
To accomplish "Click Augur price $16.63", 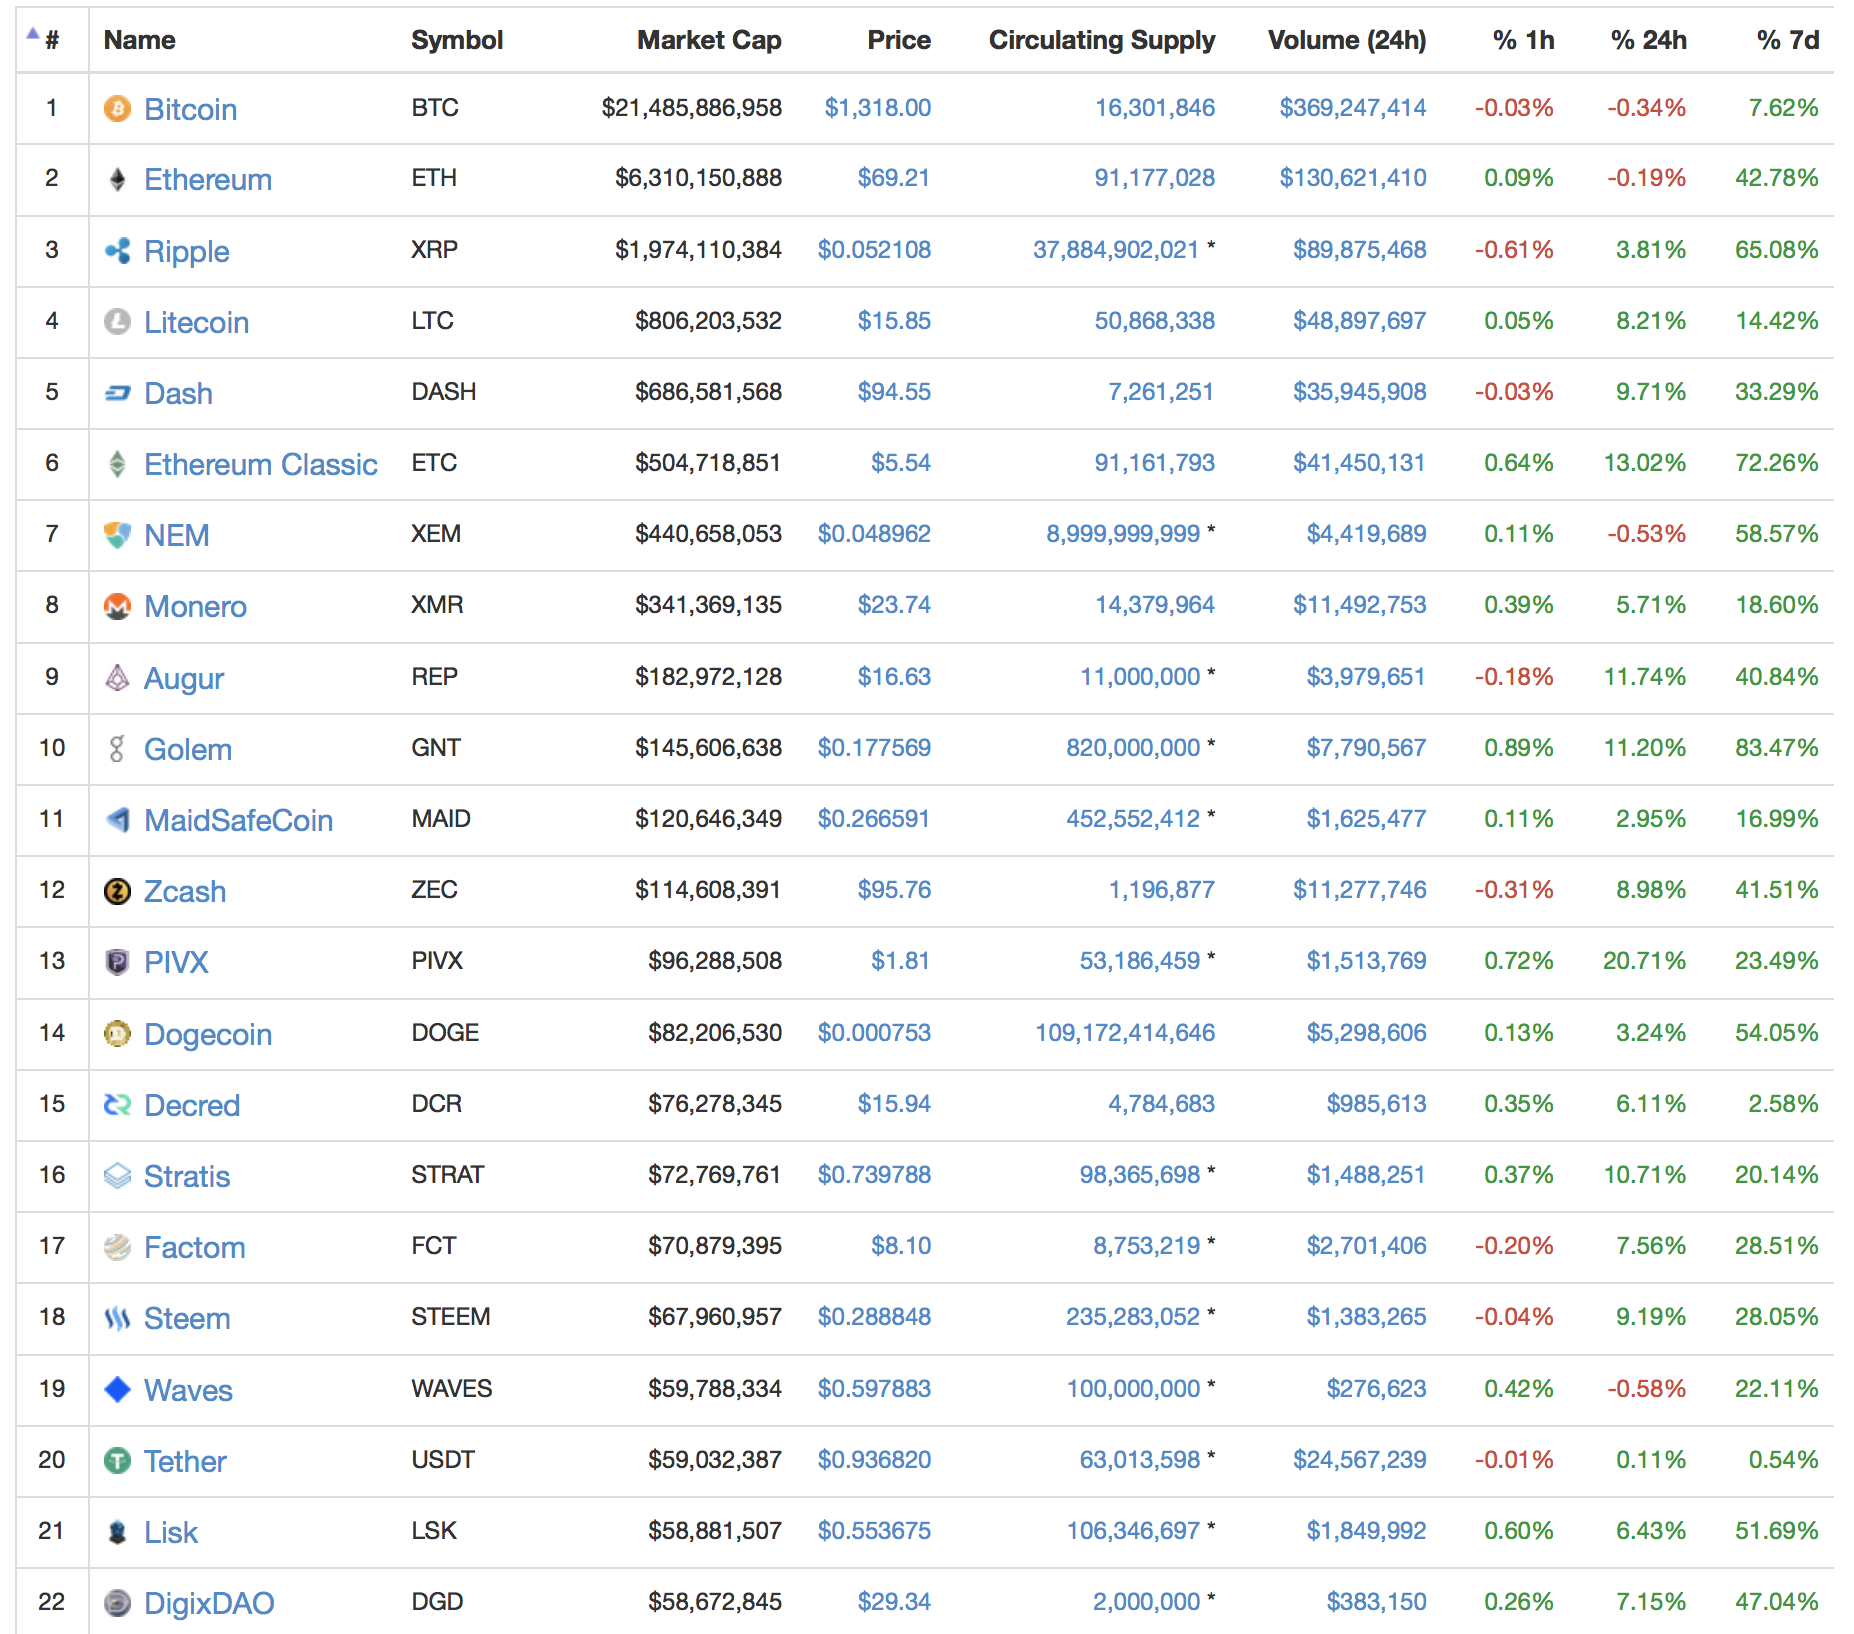I will click(x=894, y=677).
